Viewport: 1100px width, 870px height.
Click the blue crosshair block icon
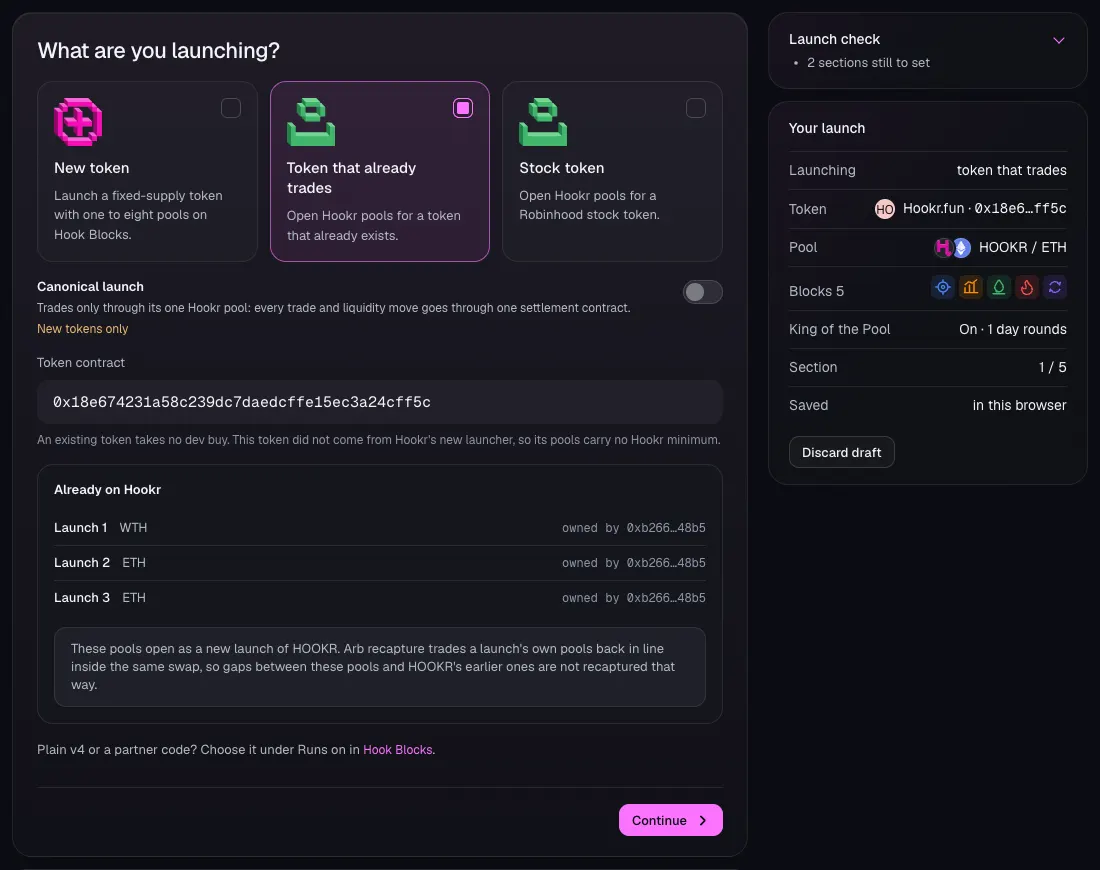tap(943, 287)
